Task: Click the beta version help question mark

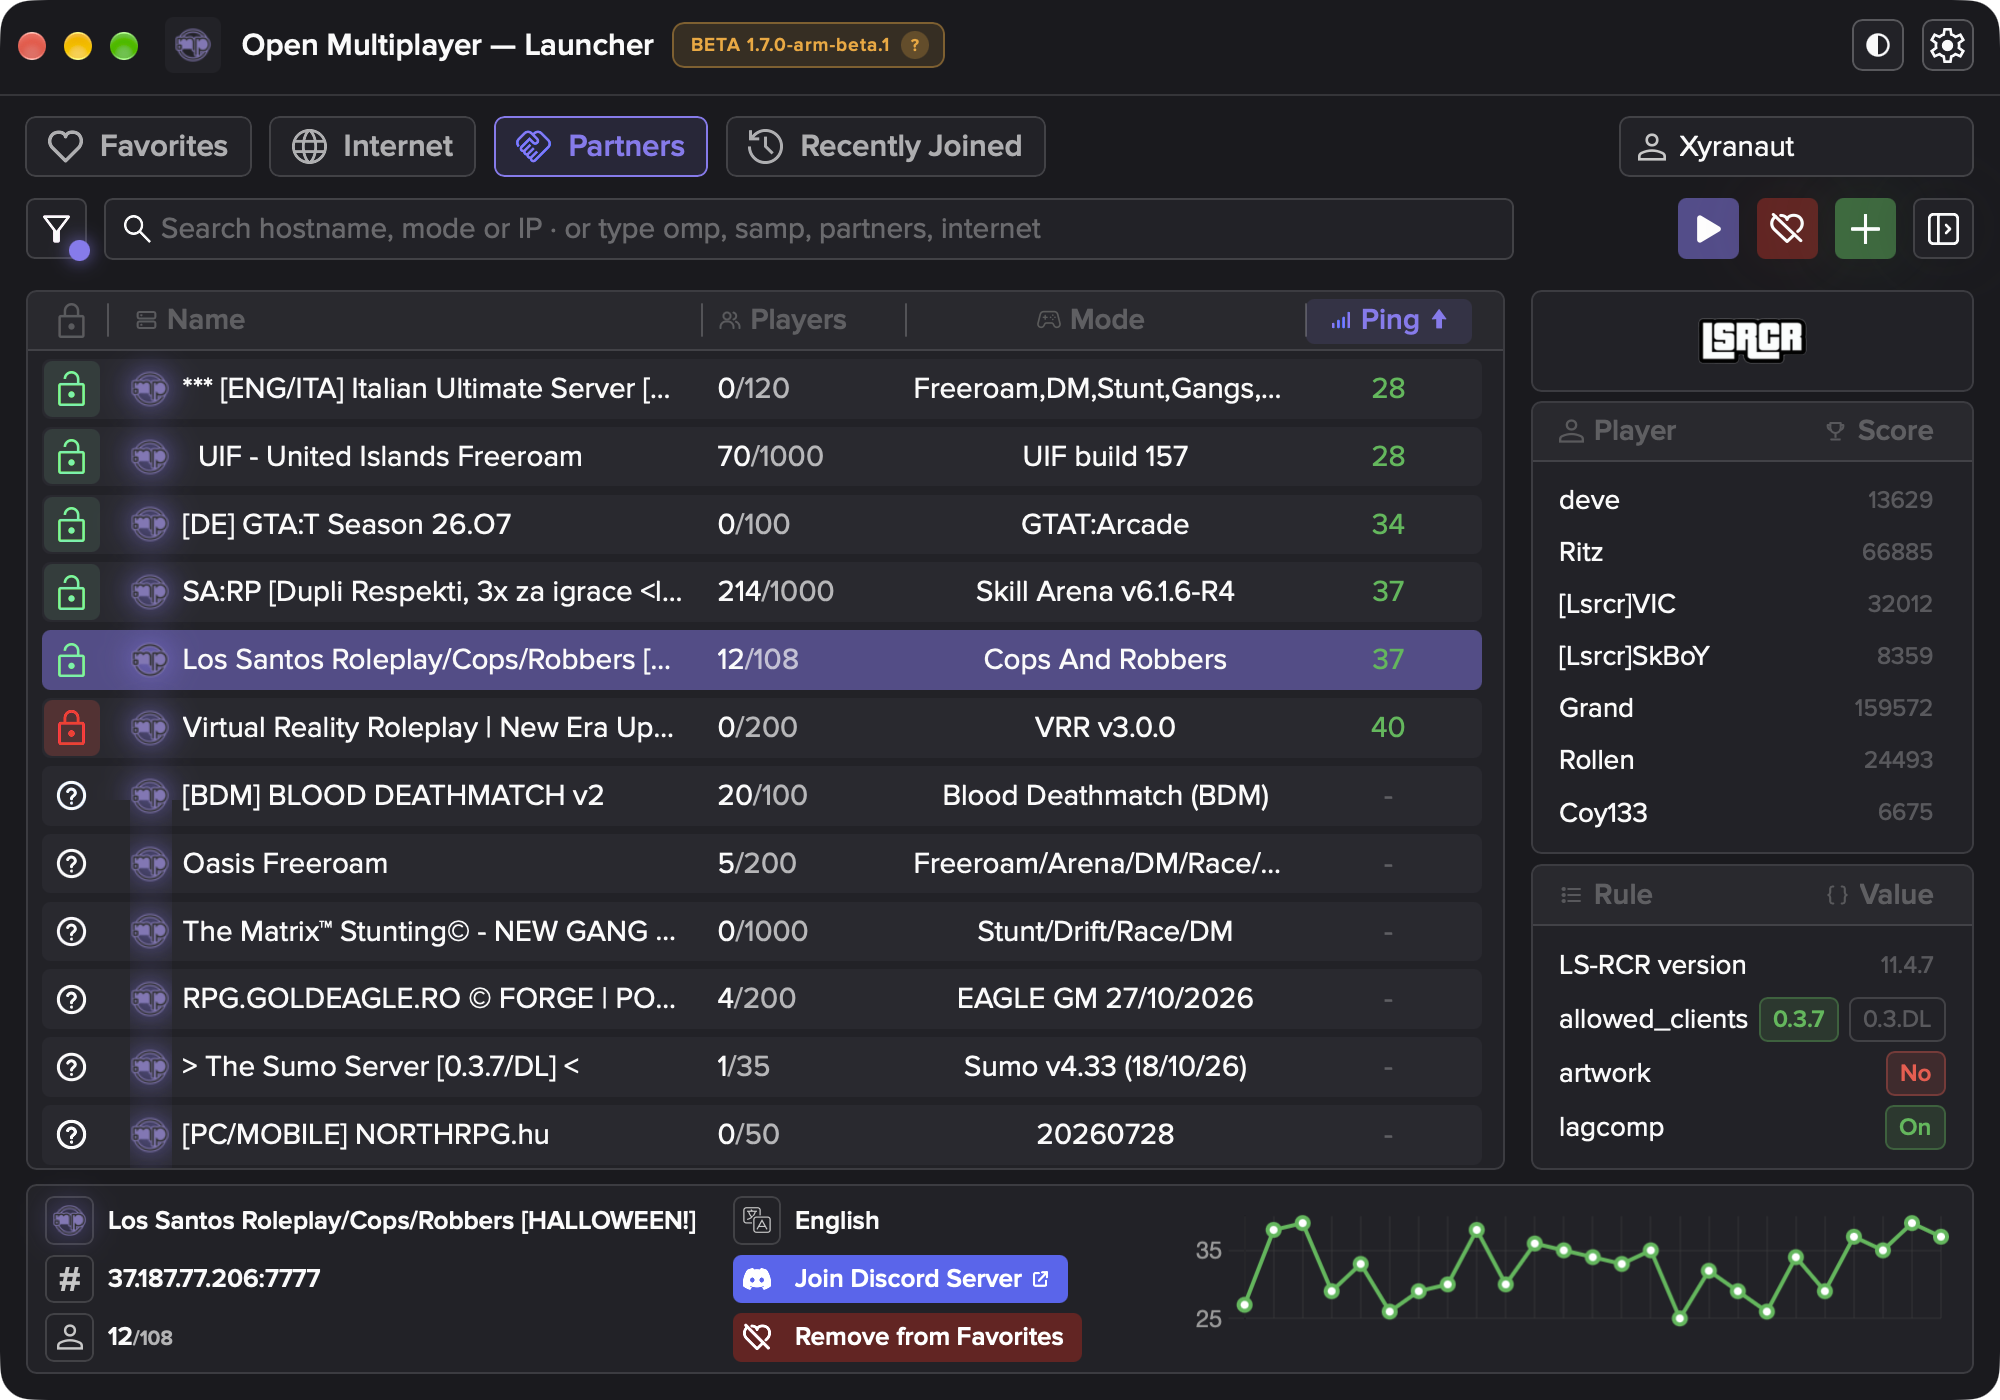Action: click(x=914, y=45)
